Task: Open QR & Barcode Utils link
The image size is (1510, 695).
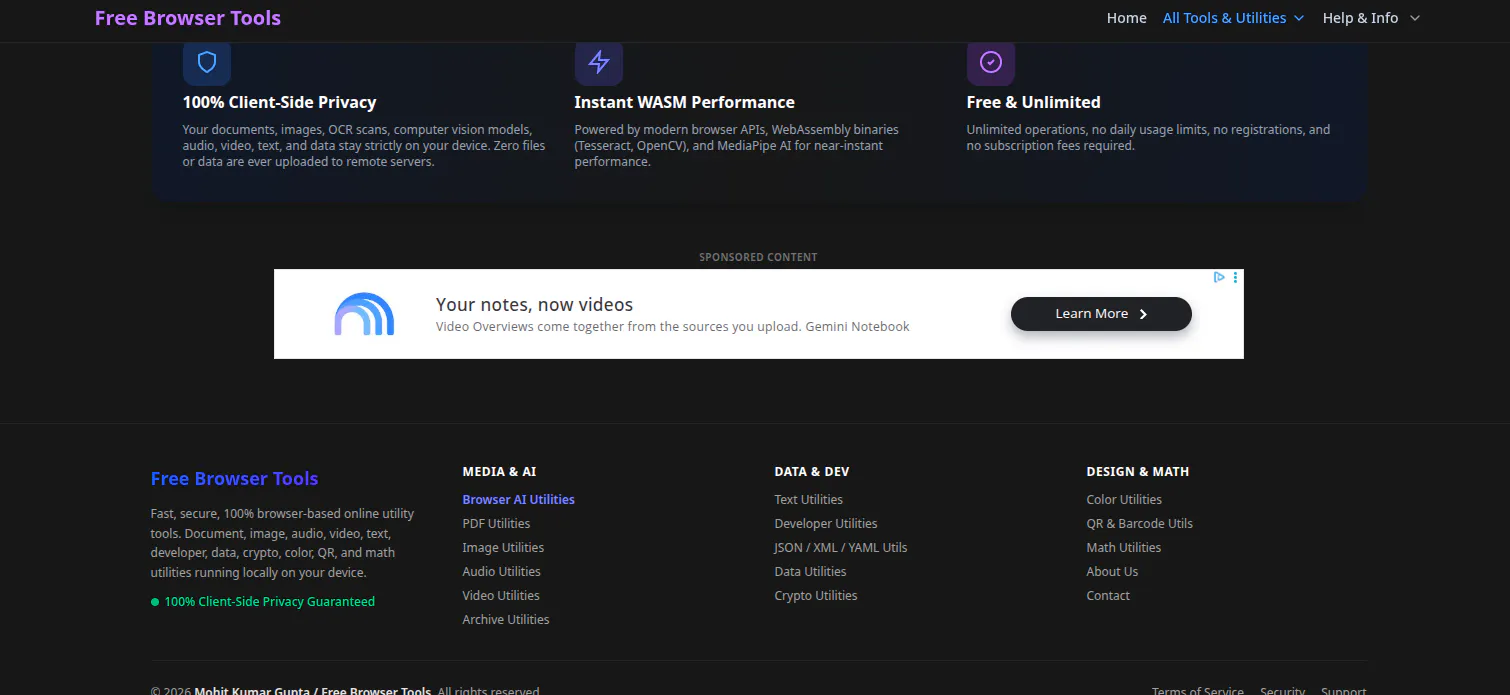Action: coord(1139,524)
